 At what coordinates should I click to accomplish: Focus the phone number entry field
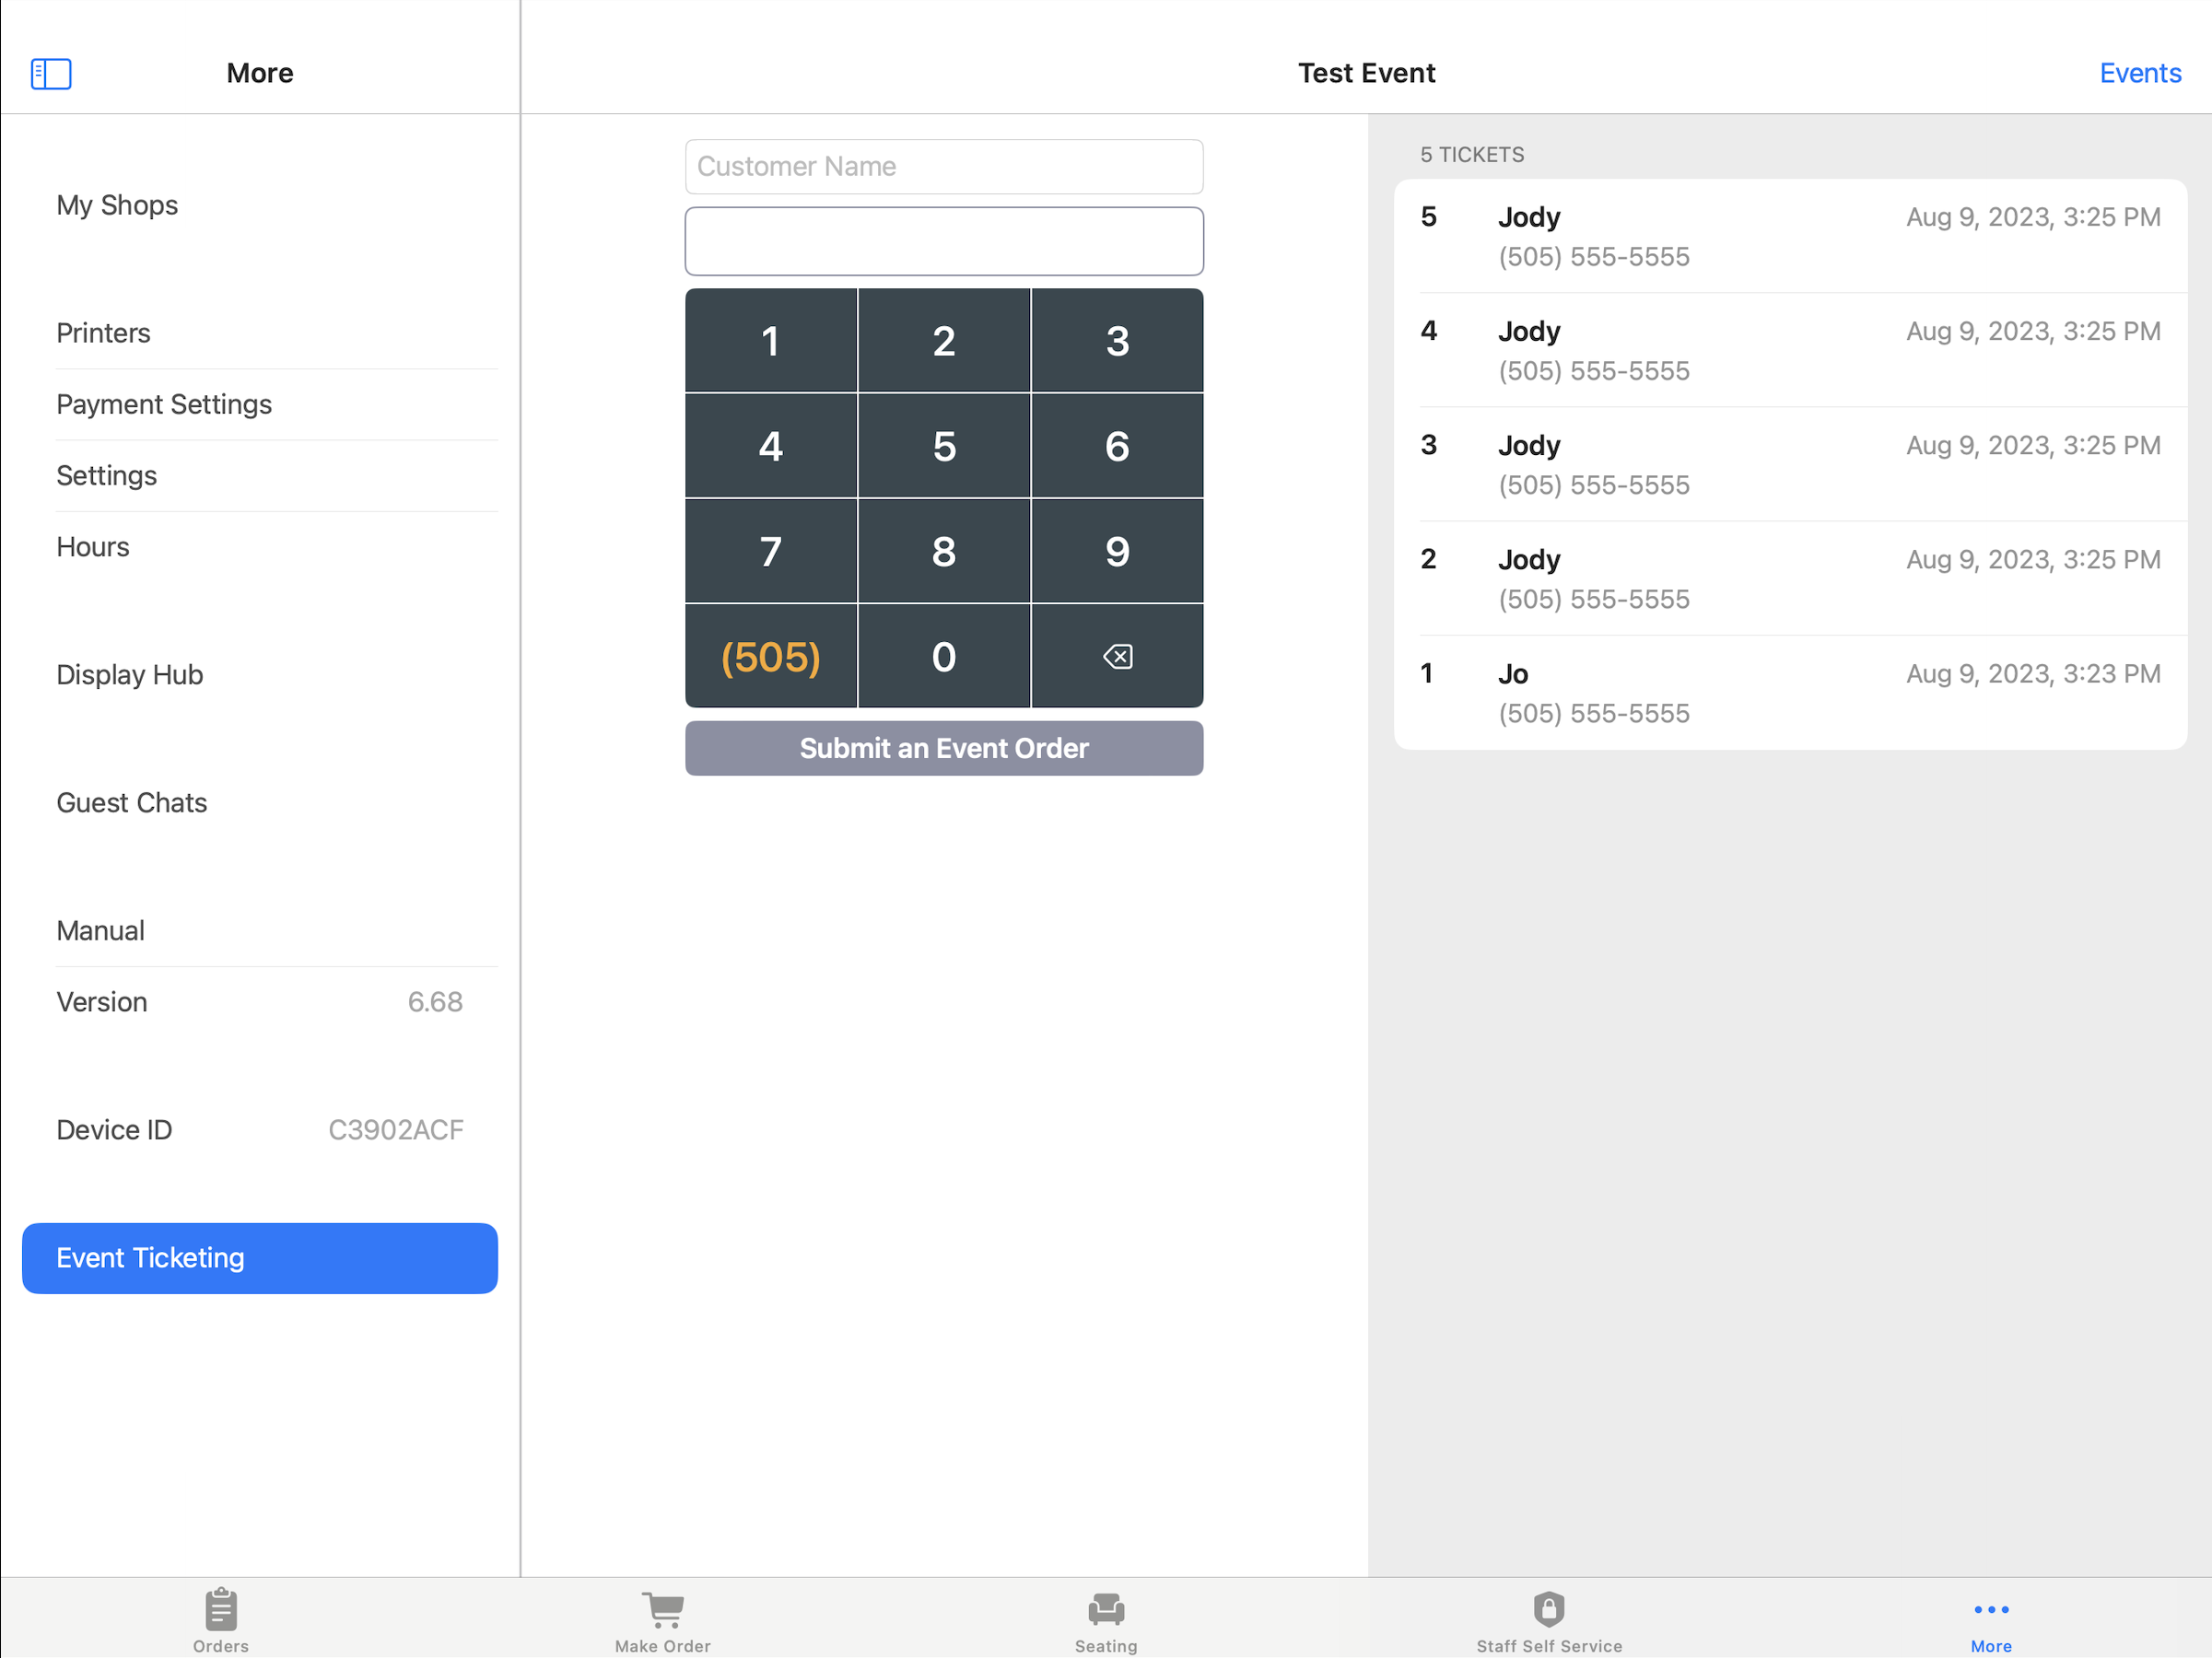(x=944, y=241)
